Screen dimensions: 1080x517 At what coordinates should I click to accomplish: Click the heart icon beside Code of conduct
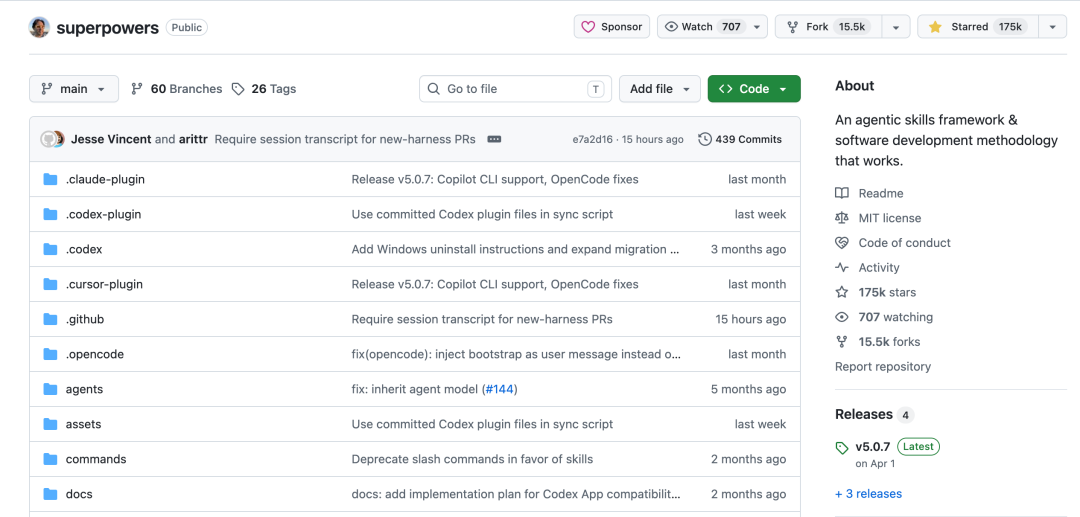[x=842, y=243]
